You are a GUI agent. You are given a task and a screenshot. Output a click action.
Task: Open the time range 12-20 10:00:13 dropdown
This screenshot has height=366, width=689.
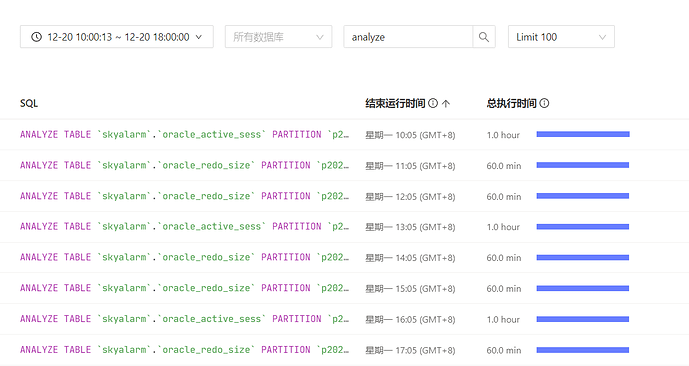click(116, 37)
